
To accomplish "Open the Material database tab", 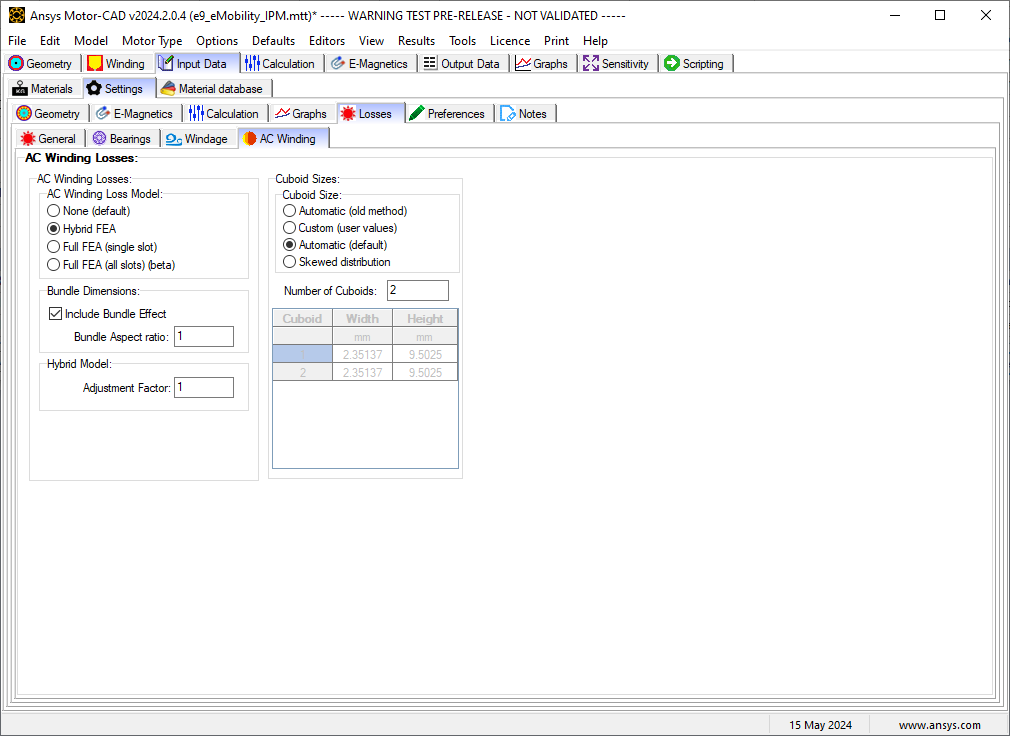I will (211, 89).
